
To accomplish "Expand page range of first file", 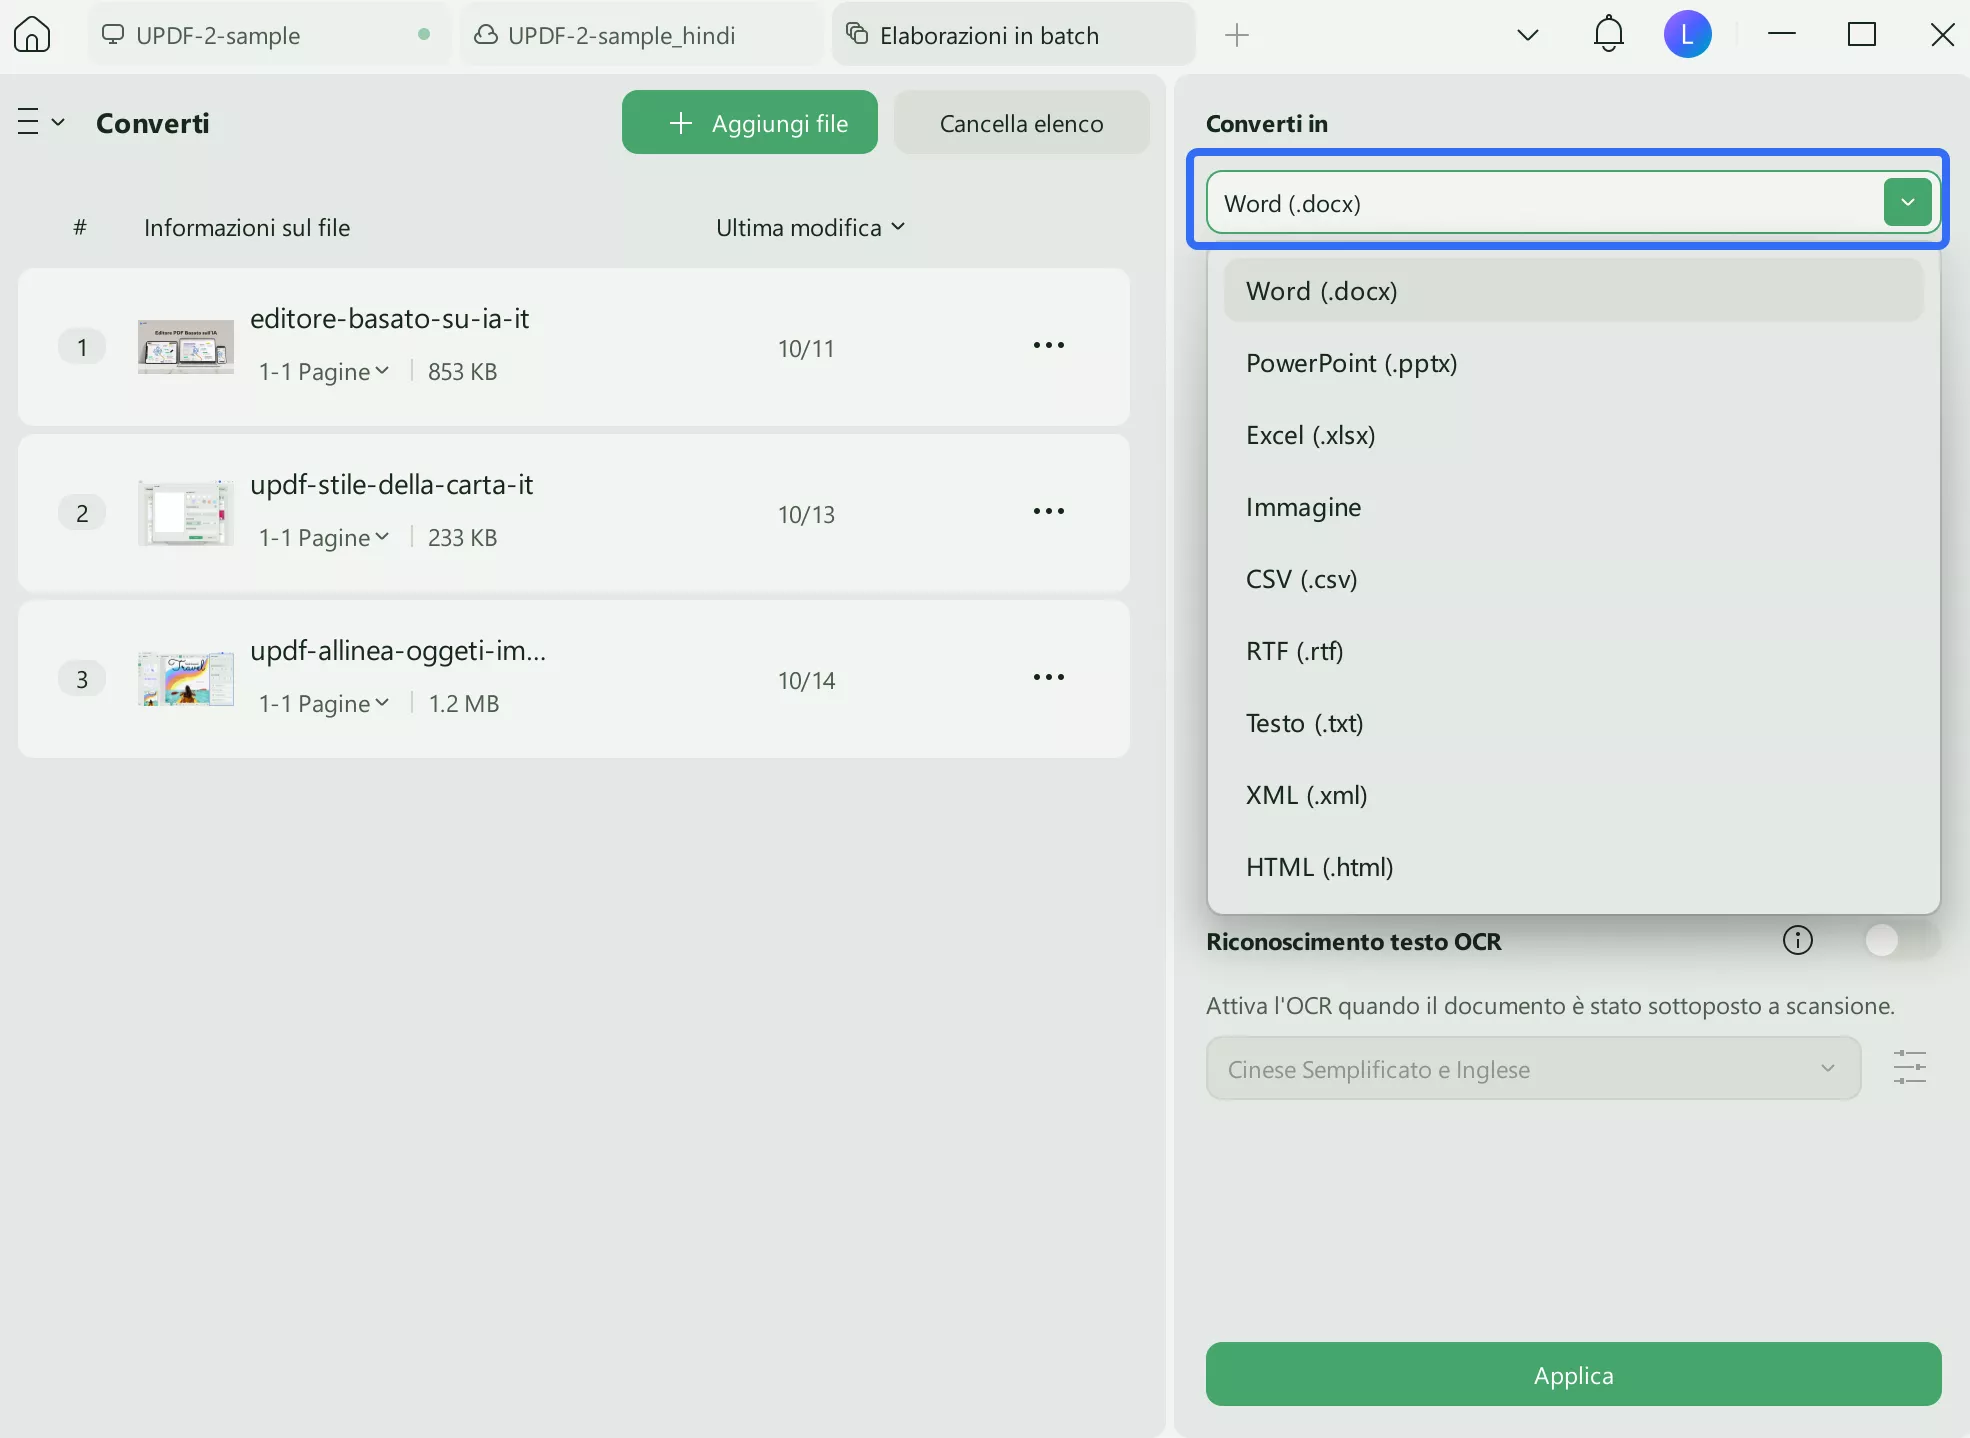I will click(x=324, y=372).
